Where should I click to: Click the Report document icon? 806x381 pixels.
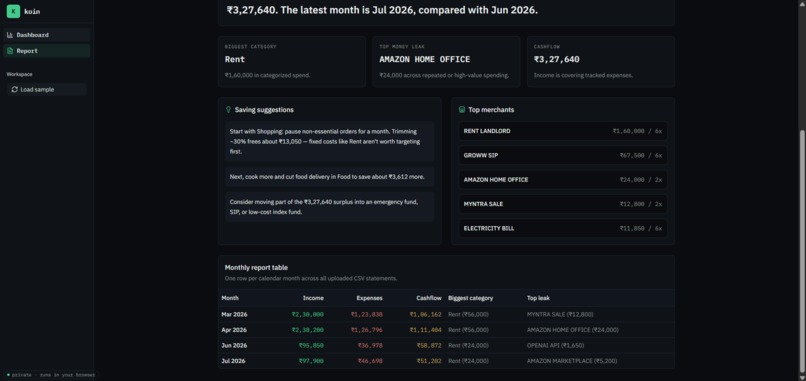pyautogui.click(x=10, y=51)
